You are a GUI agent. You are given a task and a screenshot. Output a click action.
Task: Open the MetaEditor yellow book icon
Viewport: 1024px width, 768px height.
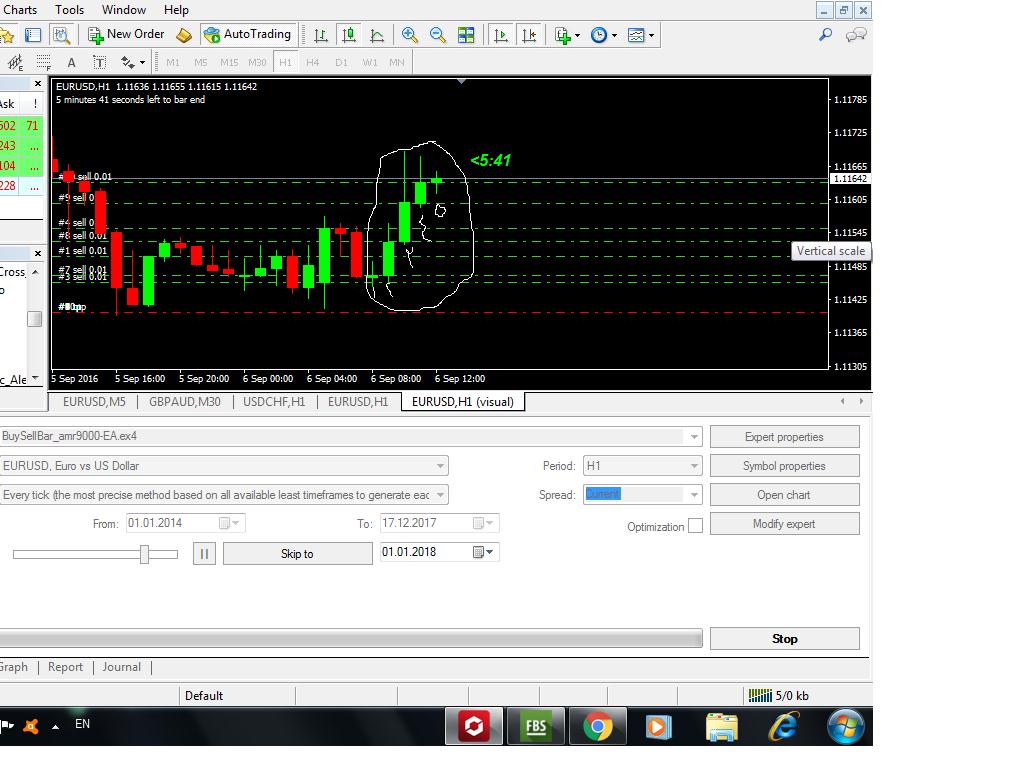pos(184,35)
